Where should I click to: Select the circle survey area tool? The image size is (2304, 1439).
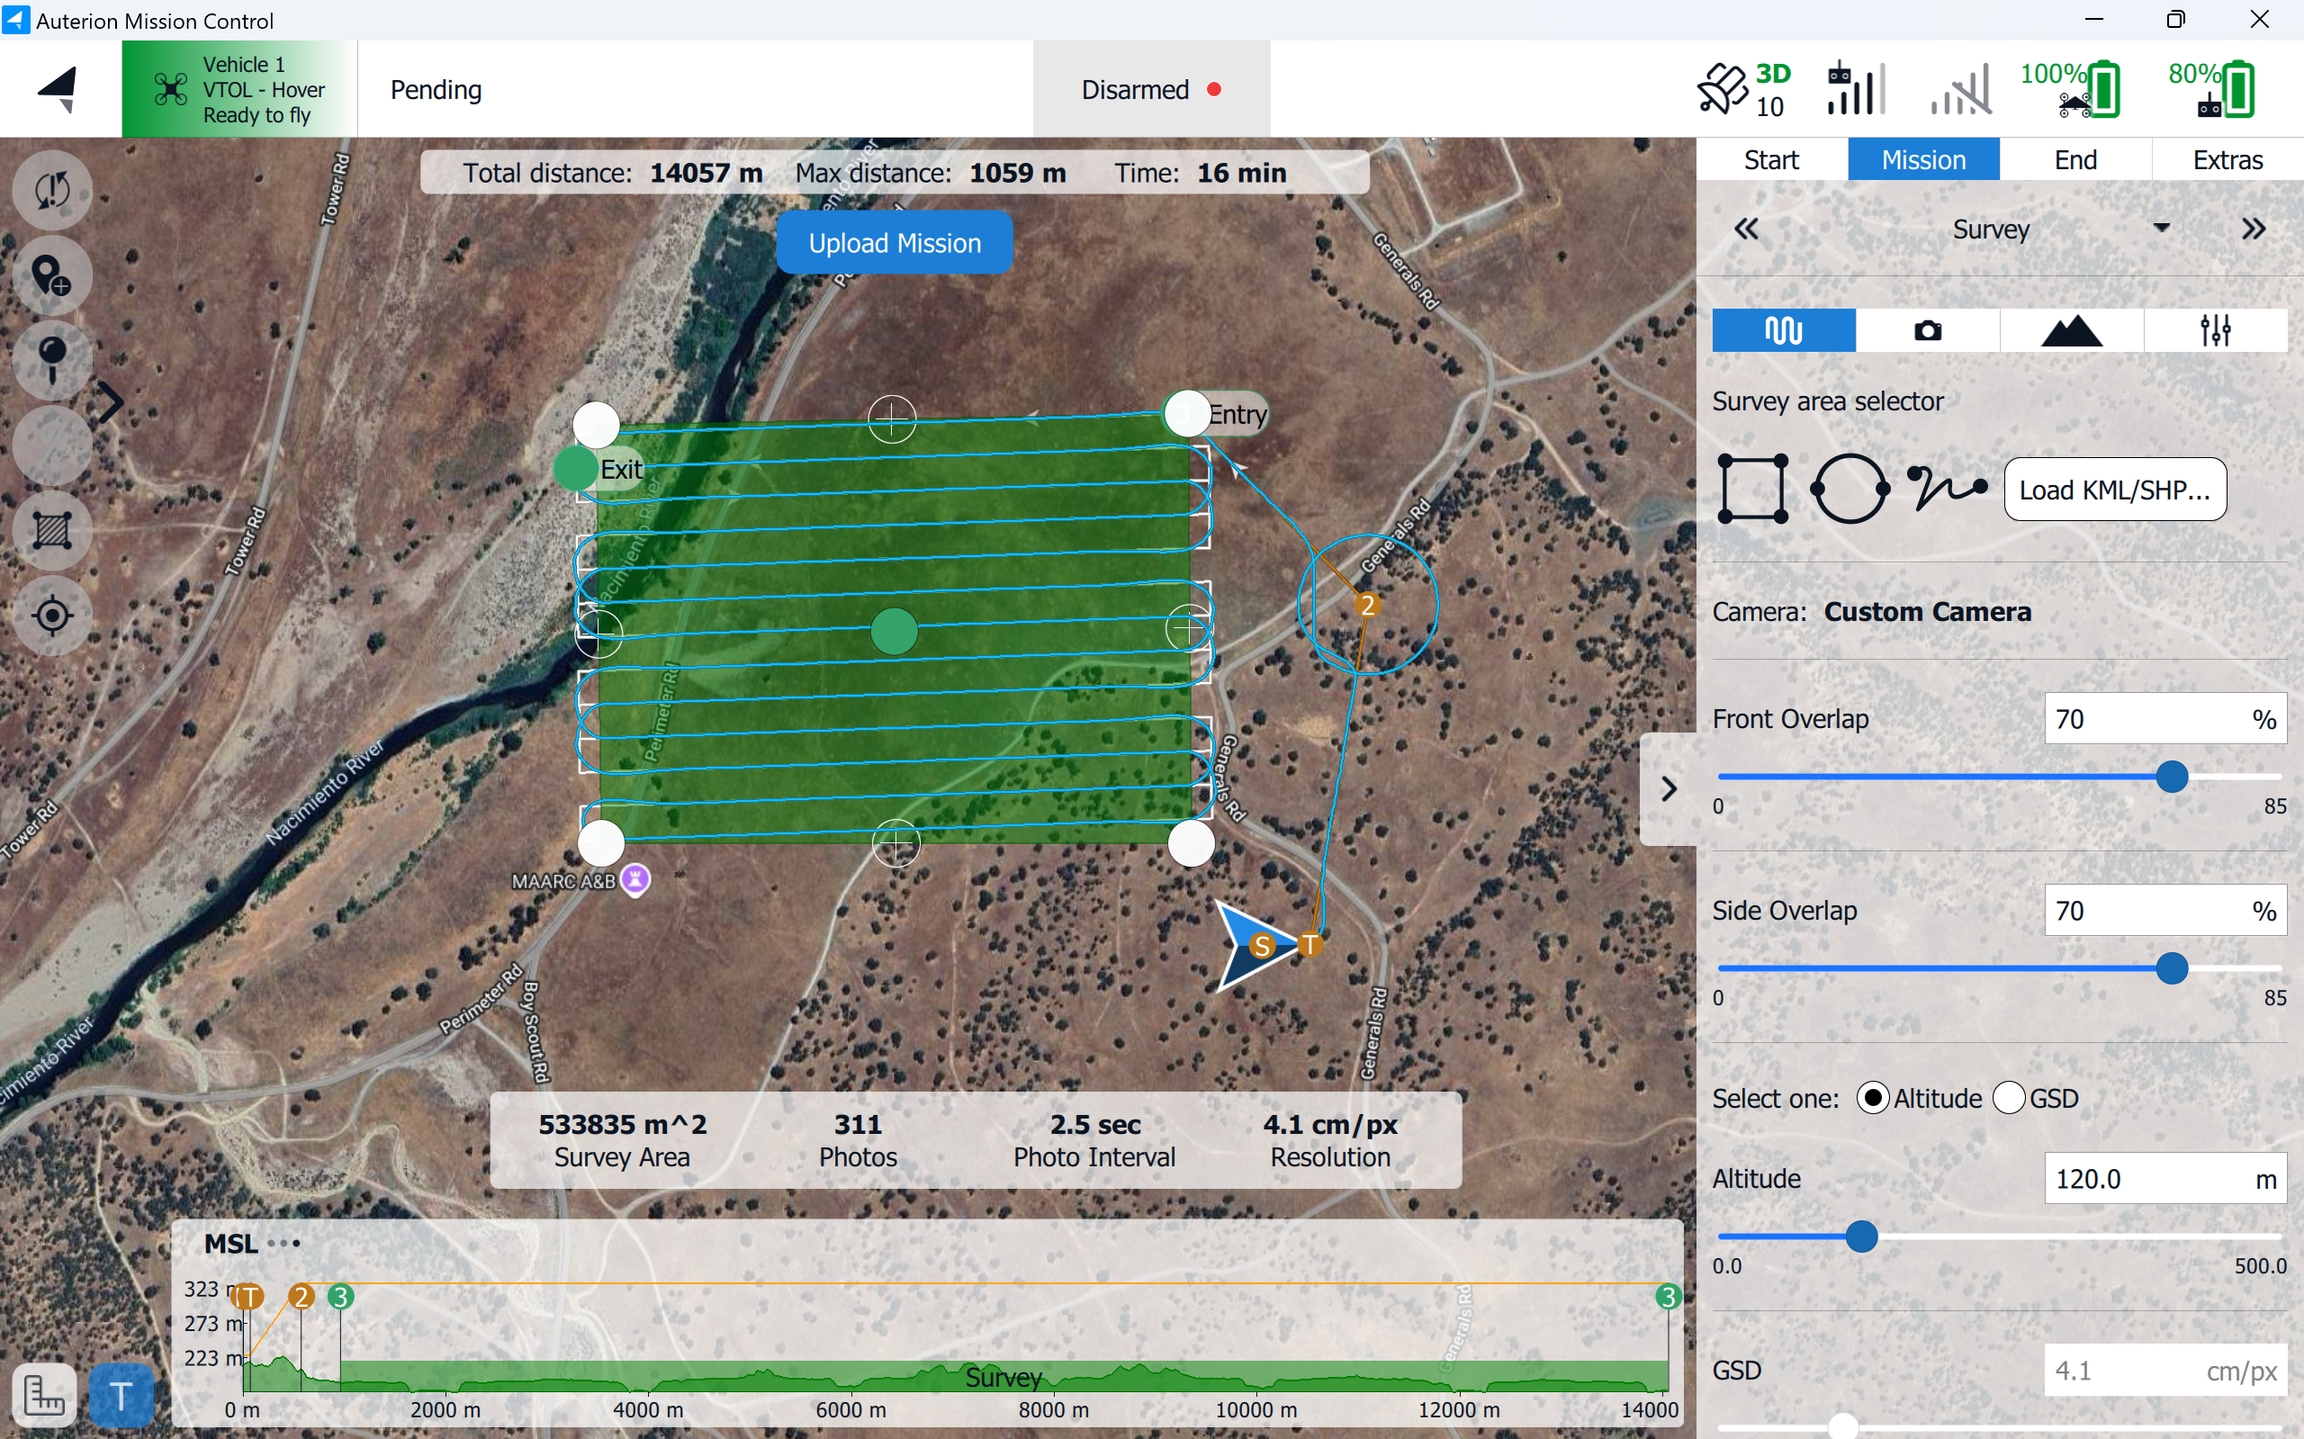pos(1849,489)
